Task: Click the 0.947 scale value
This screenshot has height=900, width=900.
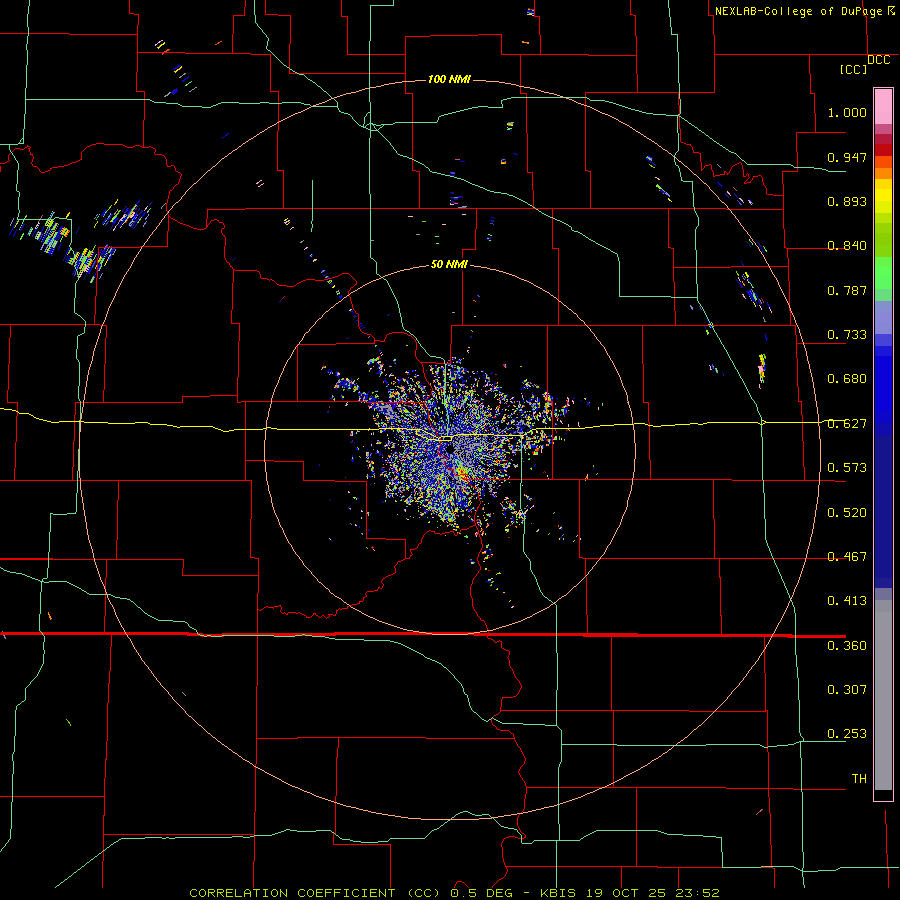Action: 847,157
